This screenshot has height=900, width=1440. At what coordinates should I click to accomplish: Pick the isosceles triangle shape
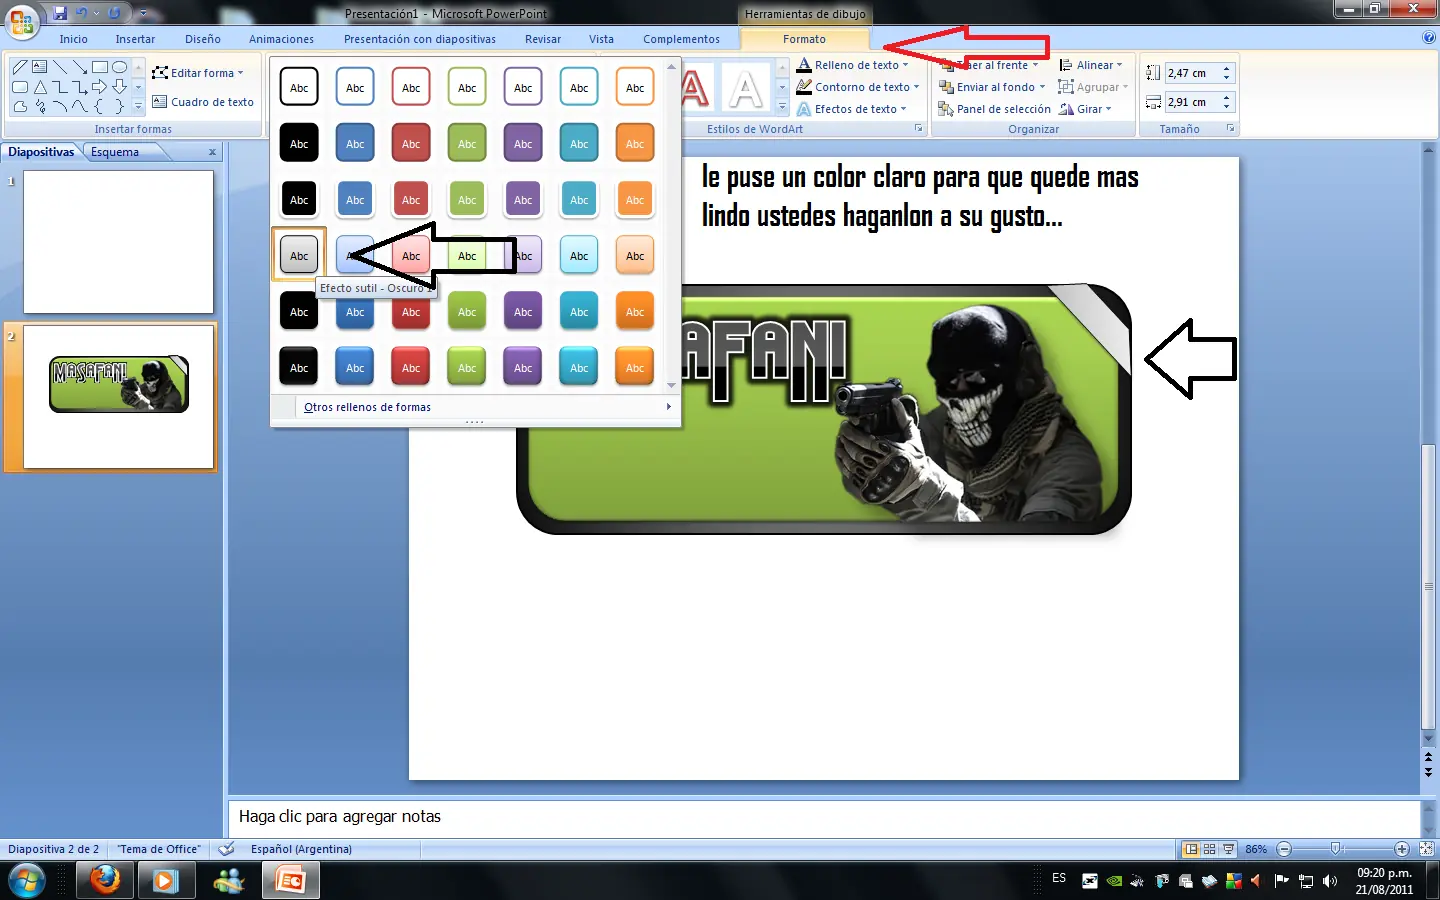click(41, 87)
